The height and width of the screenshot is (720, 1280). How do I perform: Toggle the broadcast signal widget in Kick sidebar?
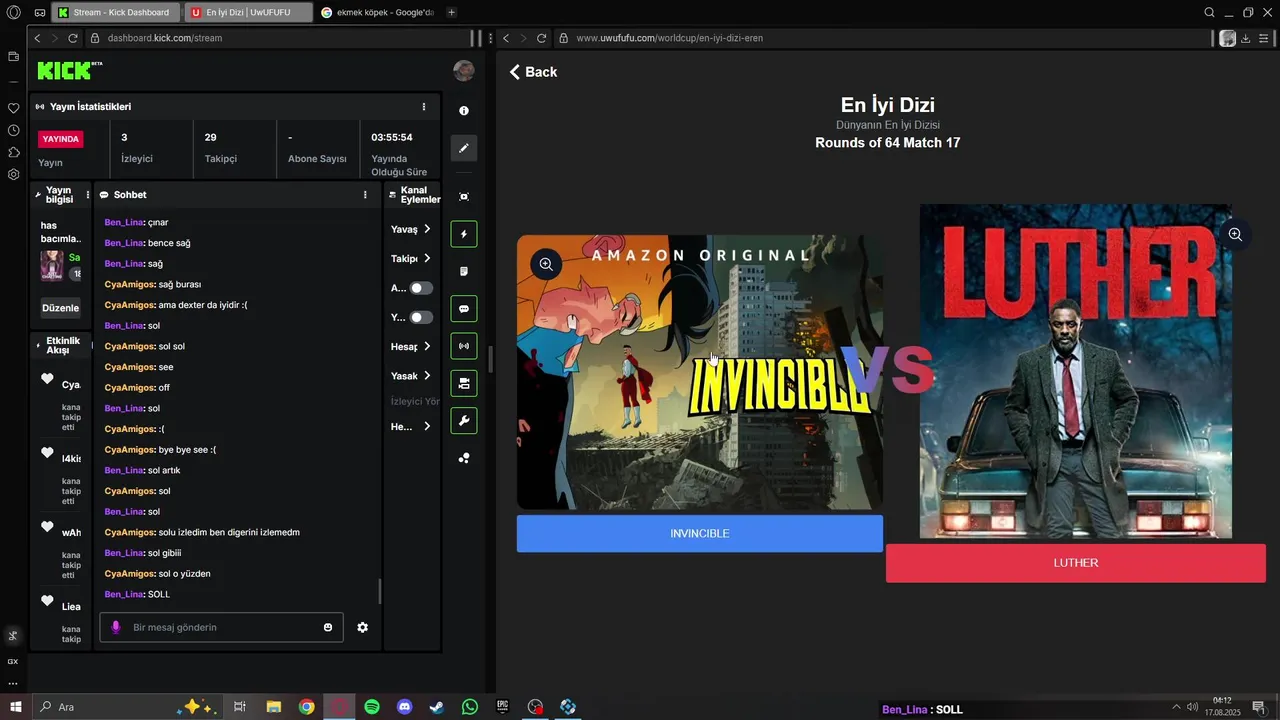(464, 346)
